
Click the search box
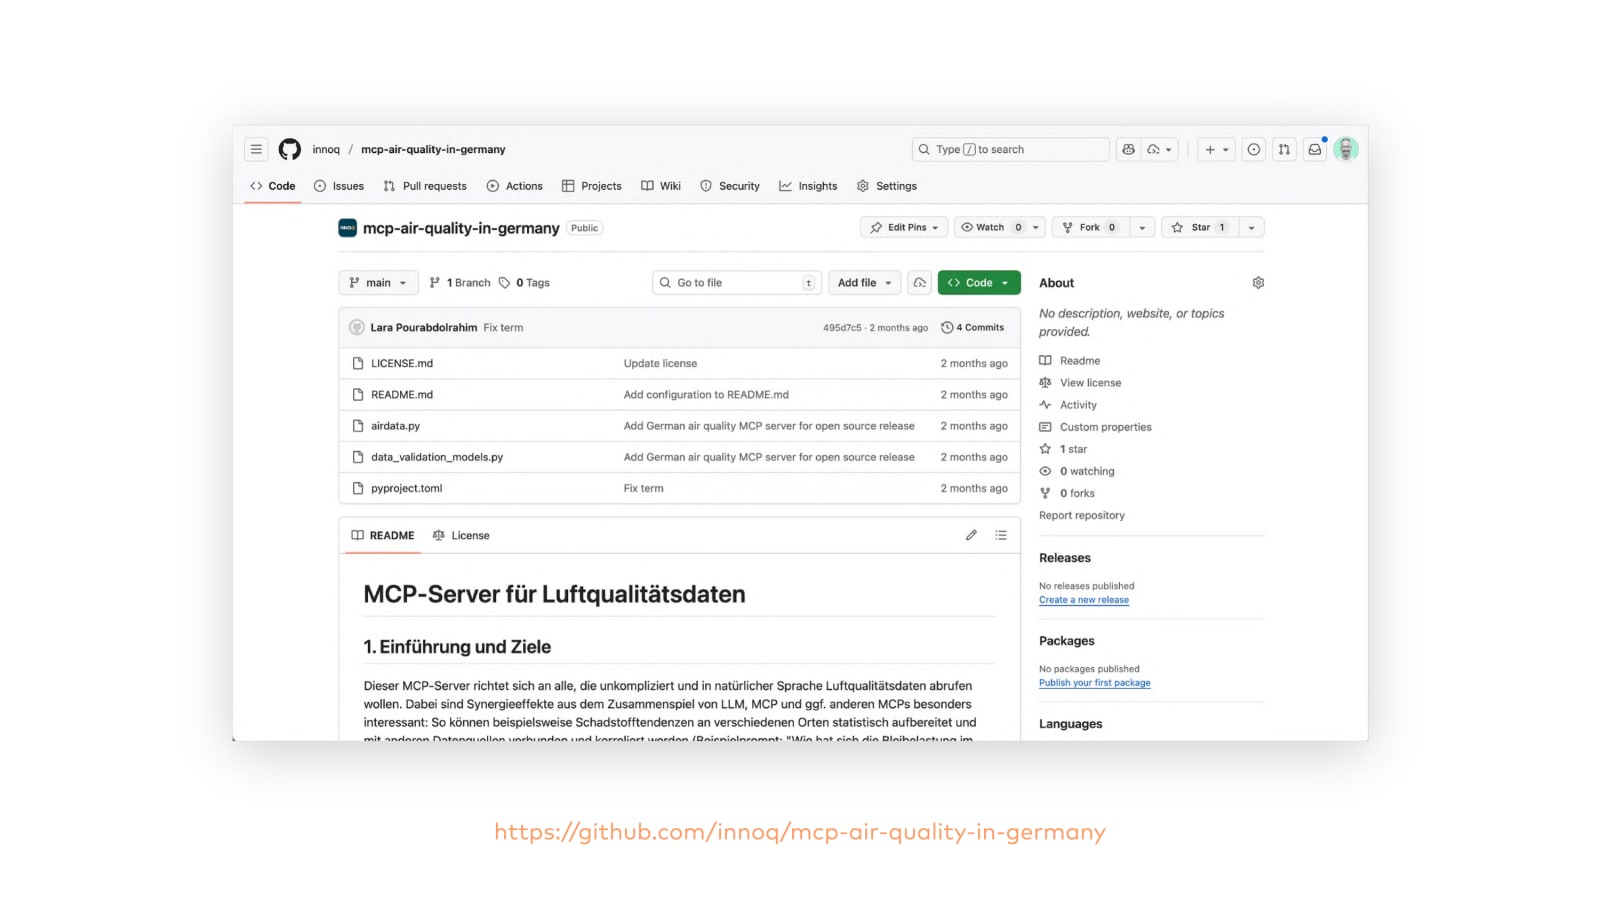1011,149
